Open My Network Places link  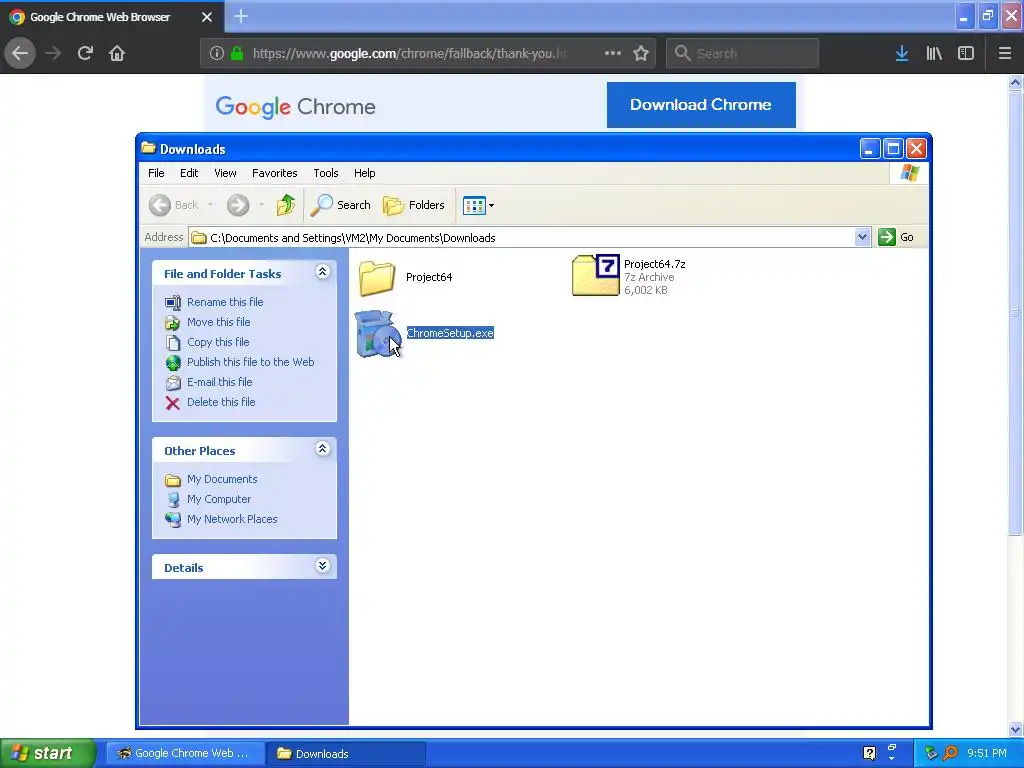tap(232, 519)
